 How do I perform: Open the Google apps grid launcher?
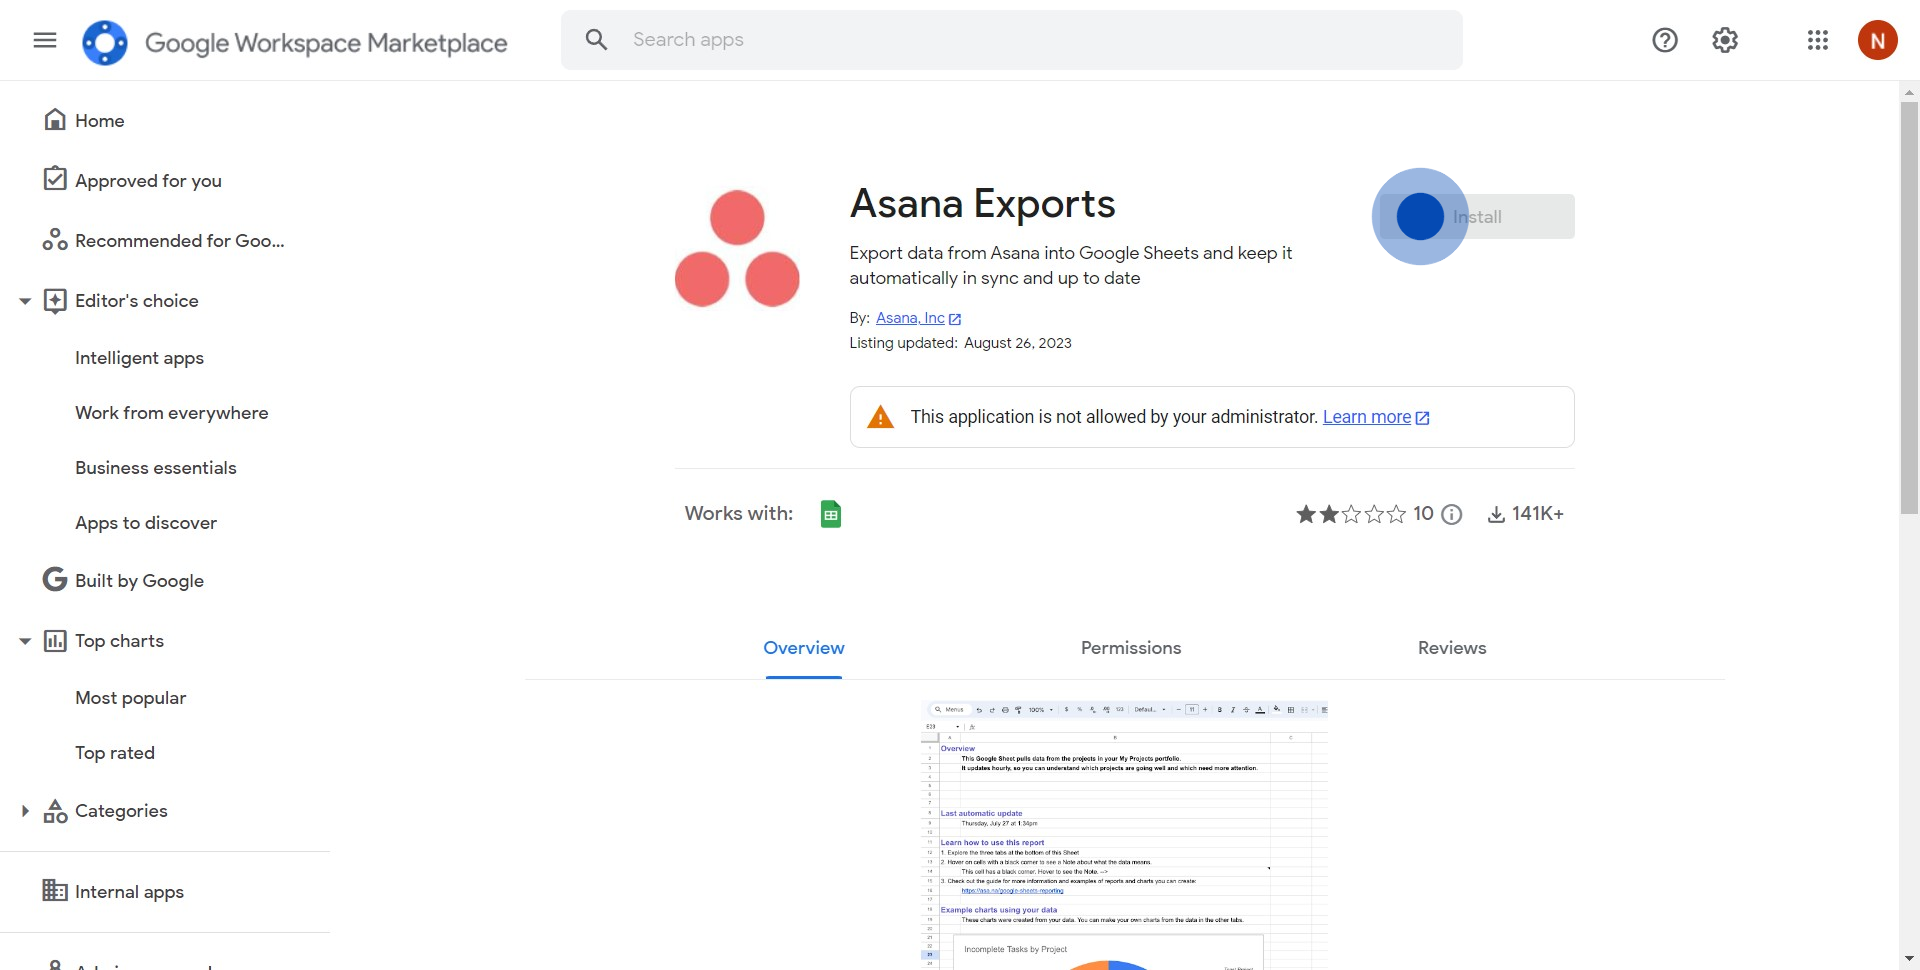pyautogui.click(x=1817, y=40)
